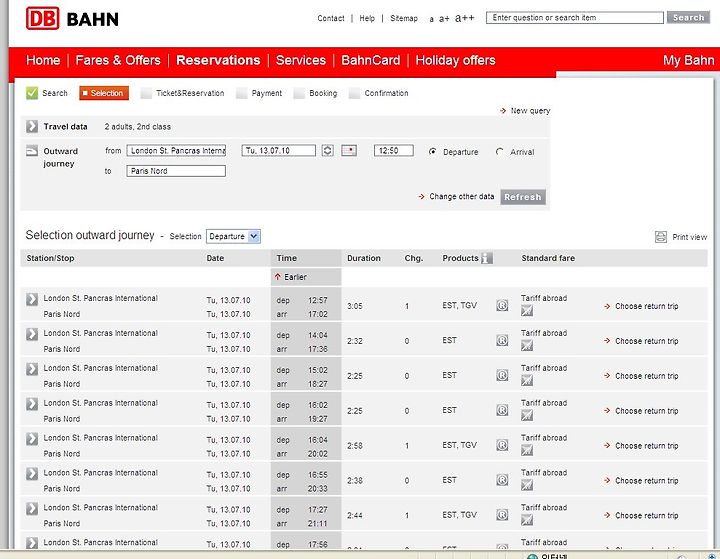The width and height of the screenshot is (720, 559).
Task: Click the Products info icon
Action: (487, 258)
